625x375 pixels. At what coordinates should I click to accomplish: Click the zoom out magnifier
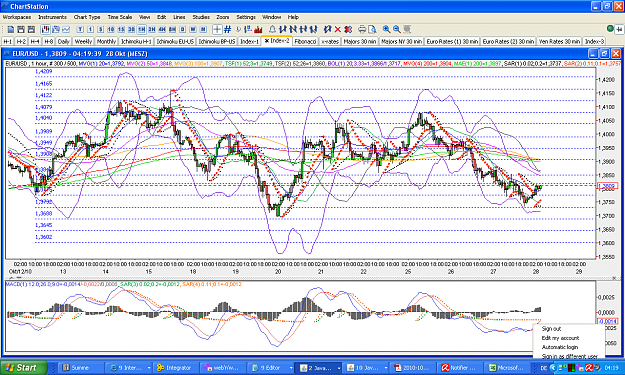click(x=397, y=29)
